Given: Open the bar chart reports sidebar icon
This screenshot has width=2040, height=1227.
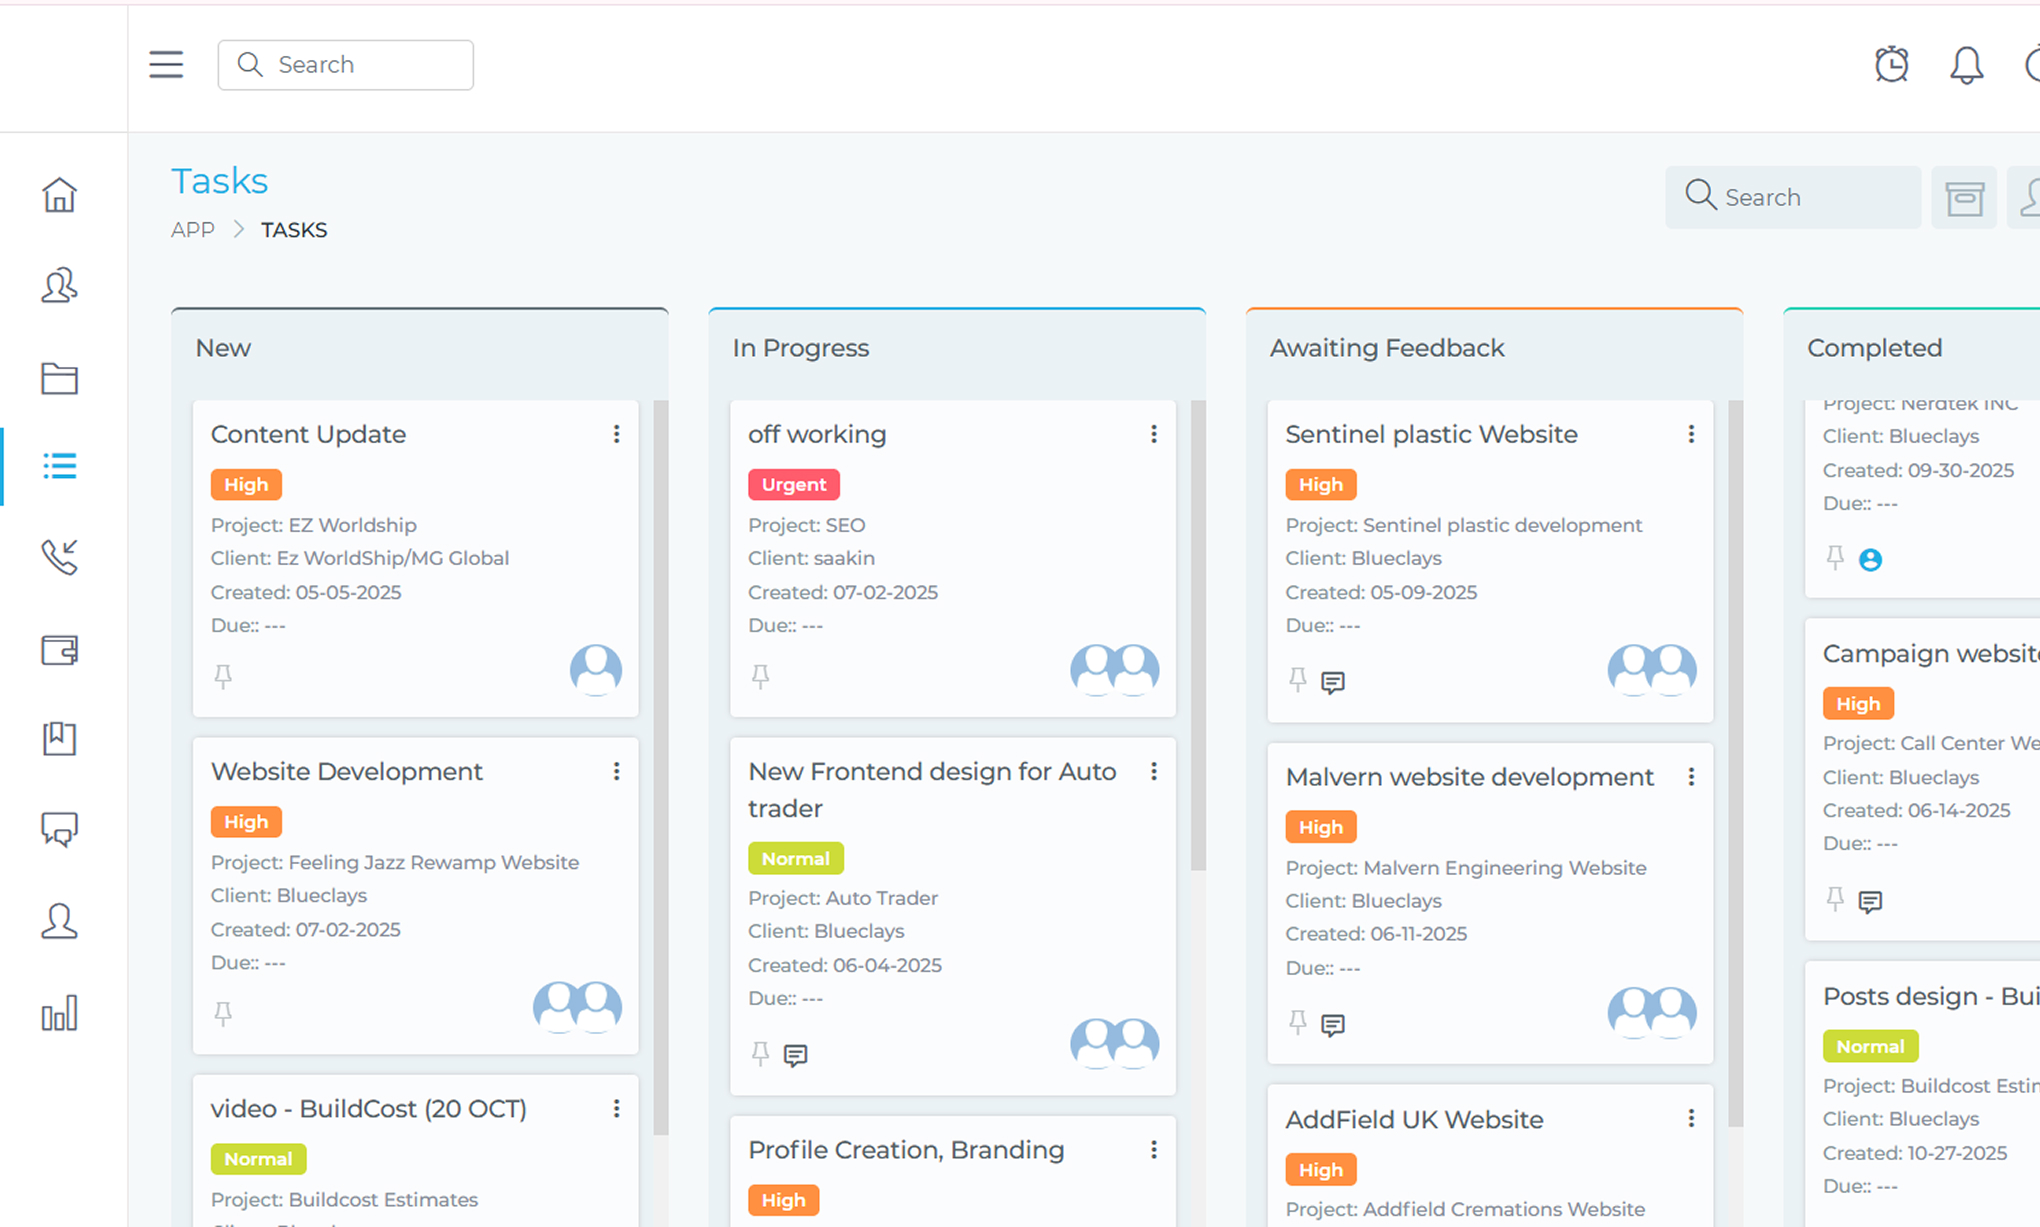Looking at the screenshot, I should (x=59, y=1013).
